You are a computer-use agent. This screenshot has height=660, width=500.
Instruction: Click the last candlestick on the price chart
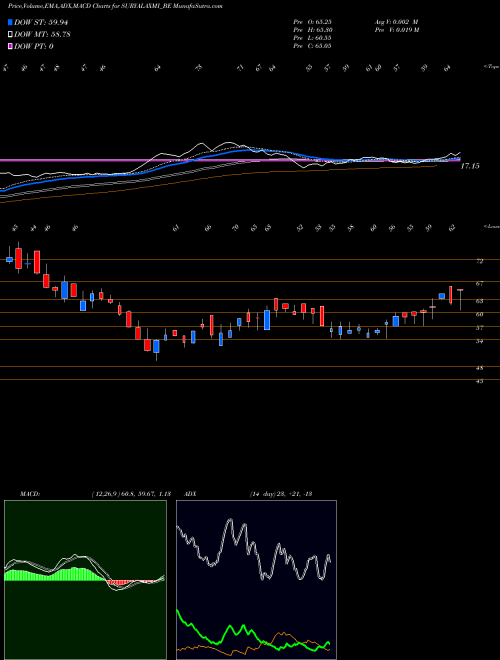tap(460, 300)
